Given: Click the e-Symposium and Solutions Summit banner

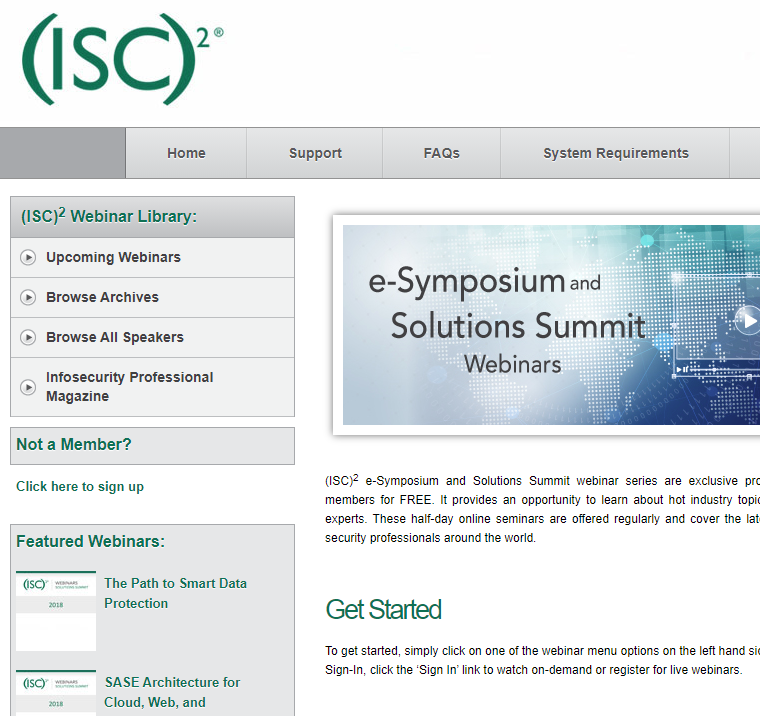Looking at the screenshot, I should point(550,325).
